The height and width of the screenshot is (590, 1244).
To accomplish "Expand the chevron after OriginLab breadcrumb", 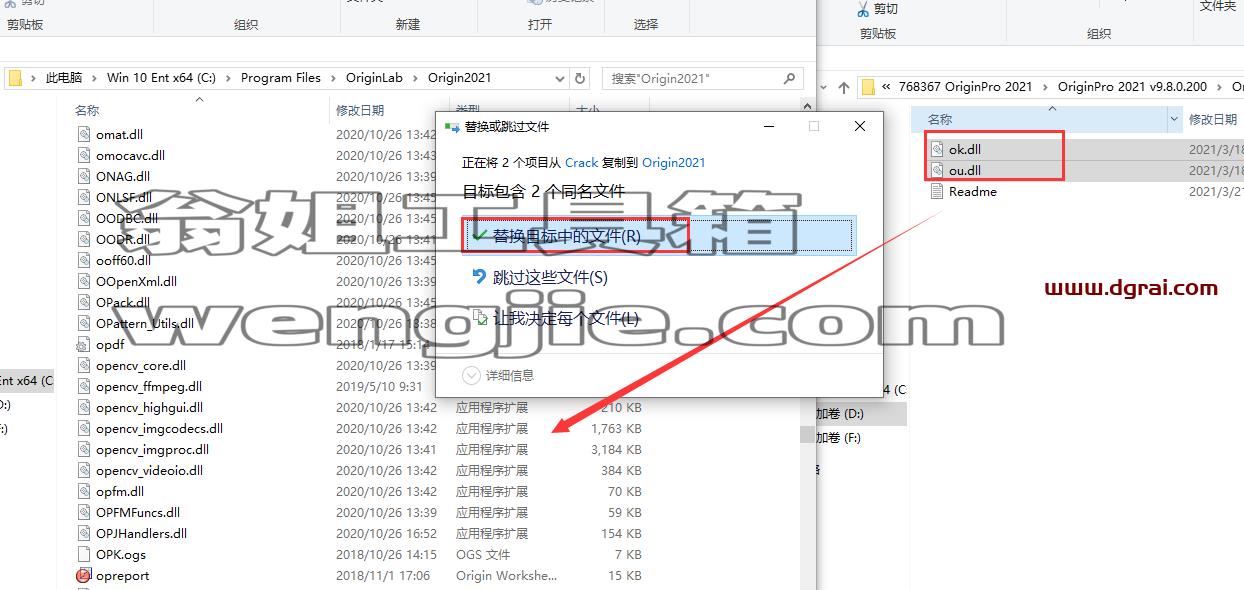I will click(x=415, y=77).
